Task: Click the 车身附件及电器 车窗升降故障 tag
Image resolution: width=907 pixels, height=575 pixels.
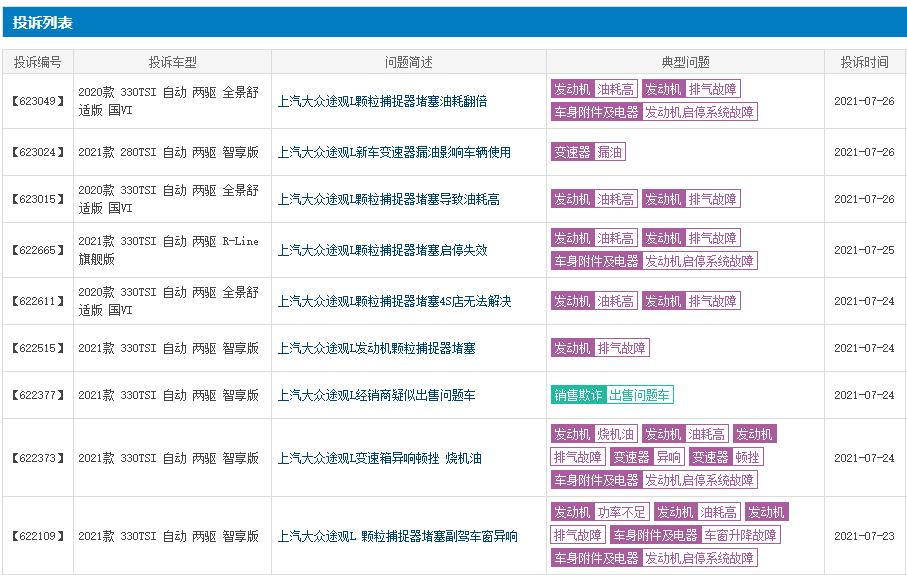Action: 695,535
